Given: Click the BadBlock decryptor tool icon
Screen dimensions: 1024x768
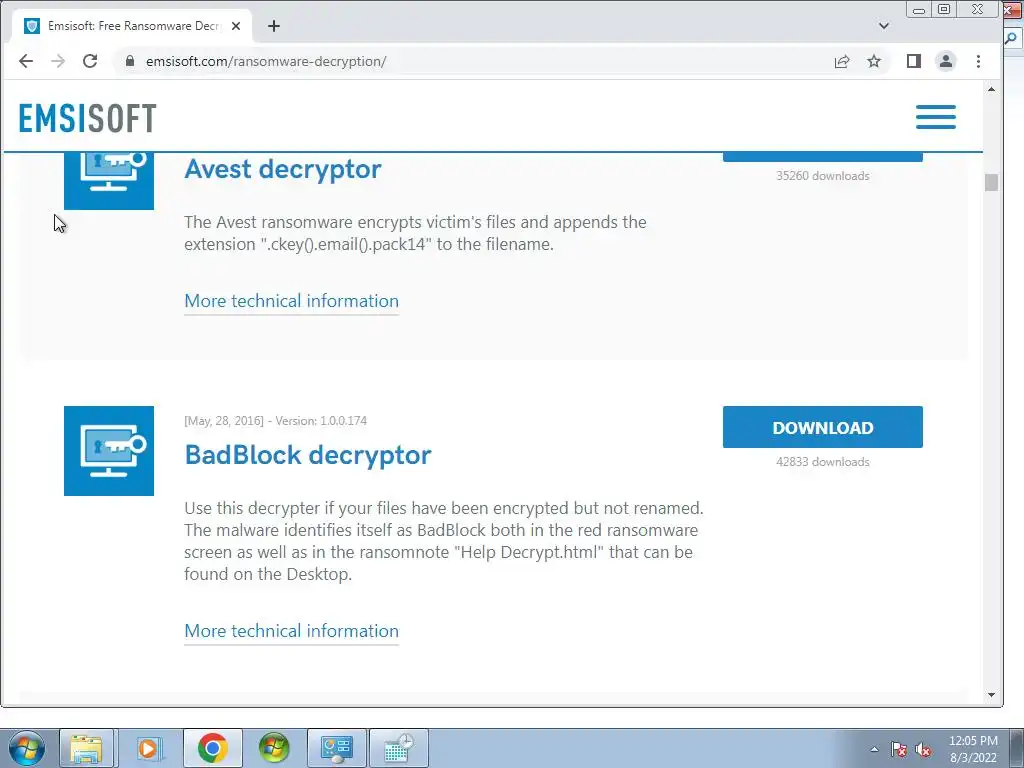Looking at the screenshot, I should (x=109, y=451).
